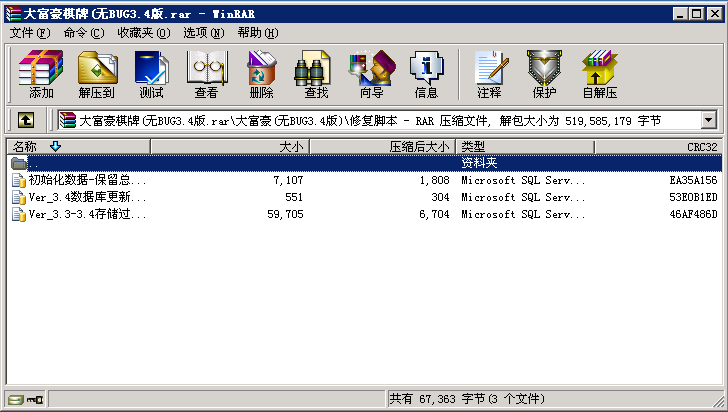Viewport: 728px width, 412px height.
Task: Launch 查找 (Find) binoculars tool
Action: [x=316, y=74]
